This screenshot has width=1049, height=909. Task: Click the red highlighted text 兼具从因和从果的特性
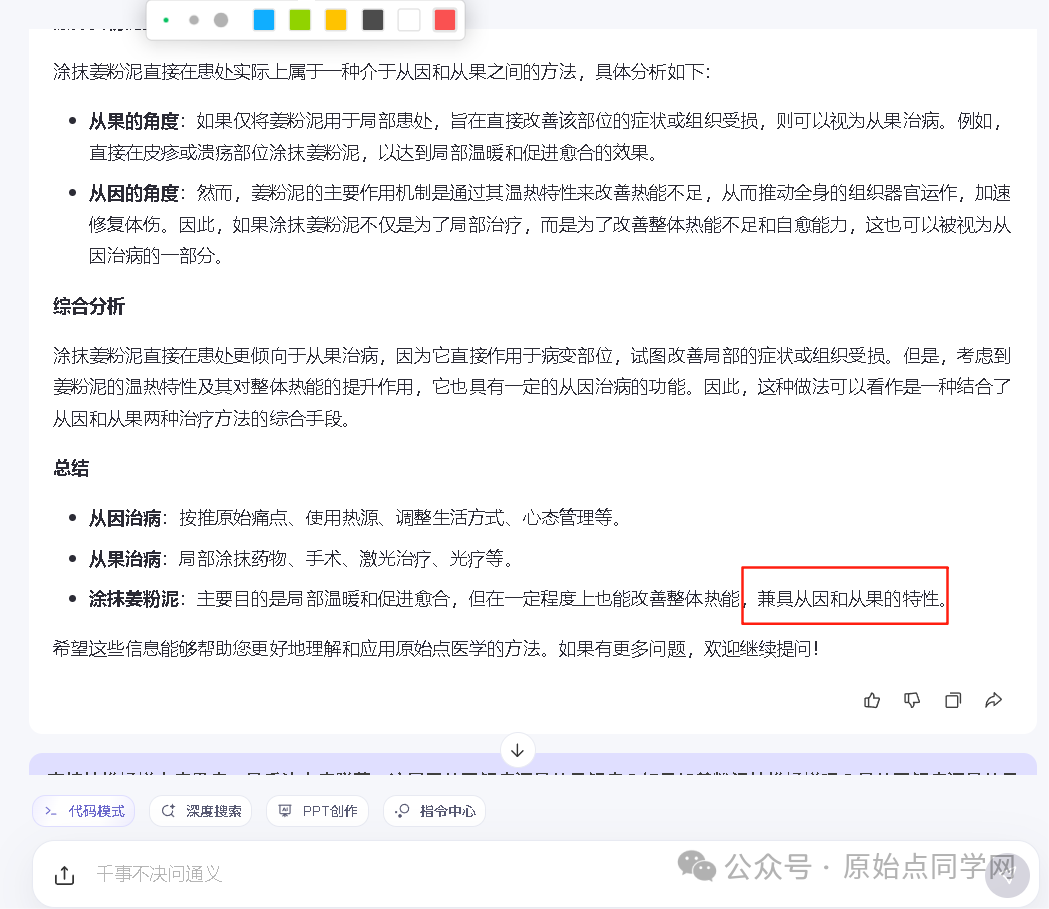pos(843,596)
